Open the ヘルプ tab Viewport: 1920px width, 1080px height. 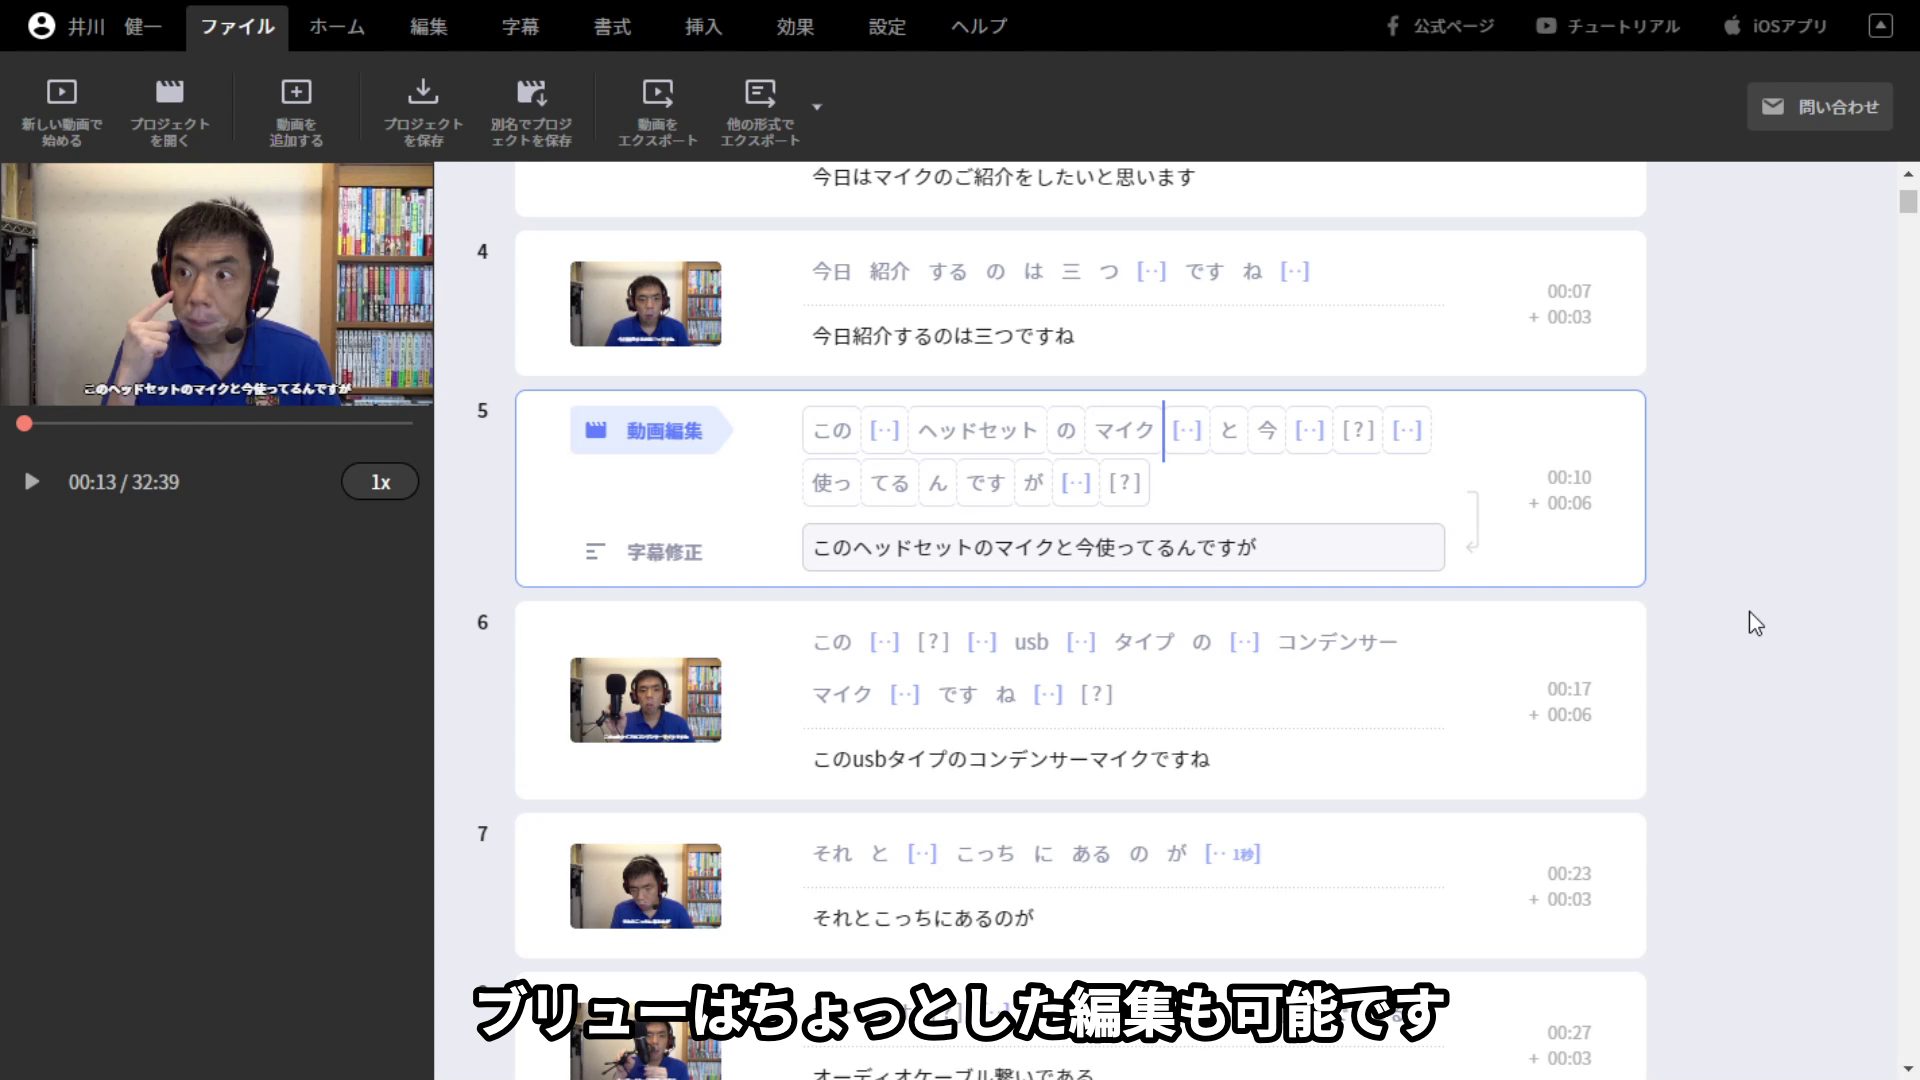click(x=979, y=27)
